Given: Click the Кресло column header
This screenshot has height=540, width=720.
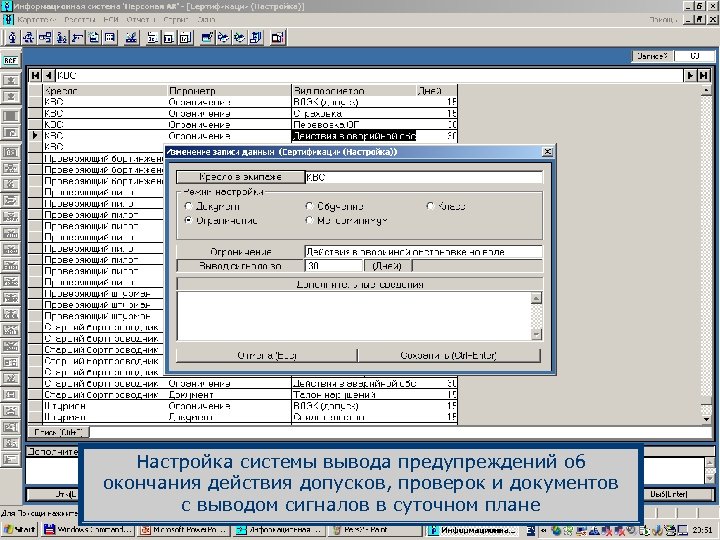Looking at the screenshot, I should 105,90.
